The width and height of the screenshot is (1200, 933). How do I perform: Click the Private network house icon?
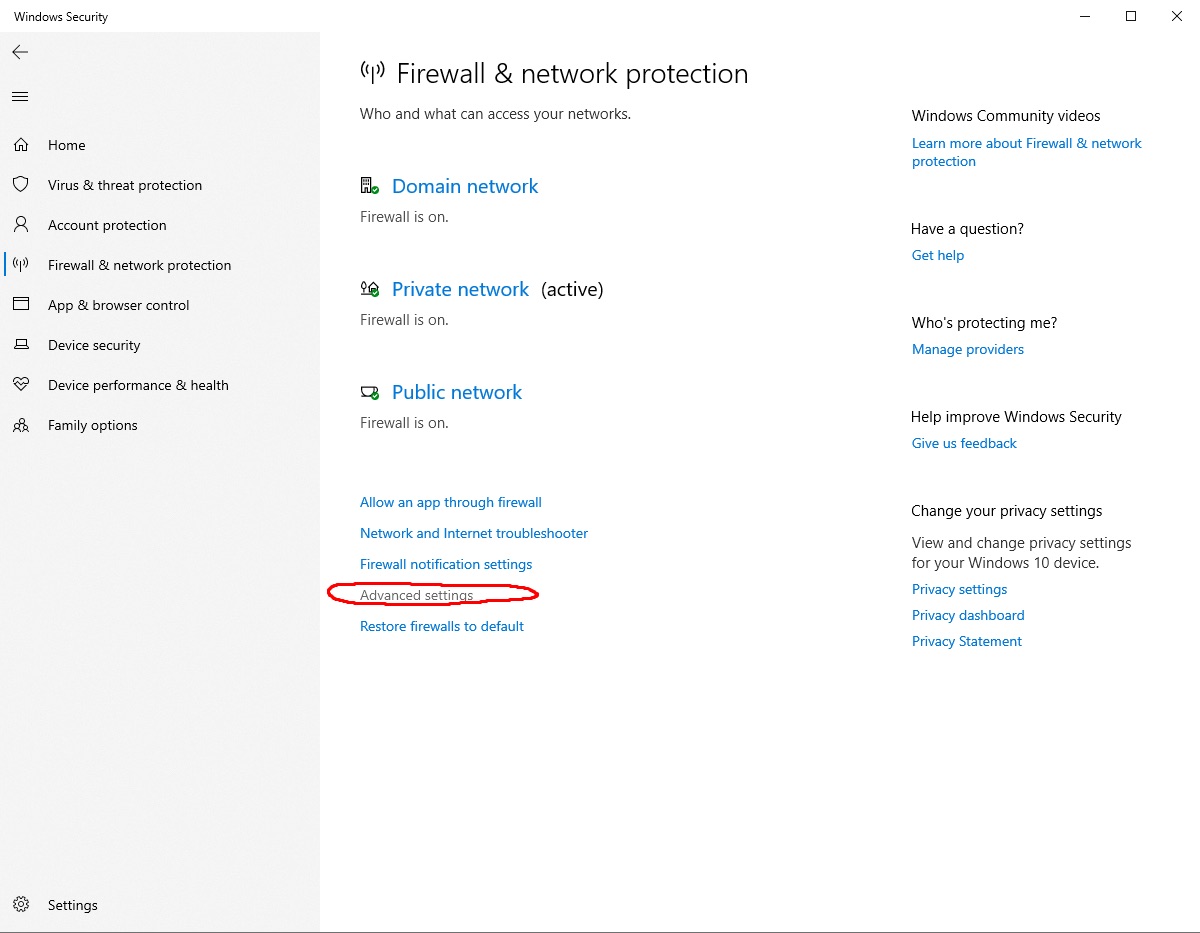tap(370, 289)
